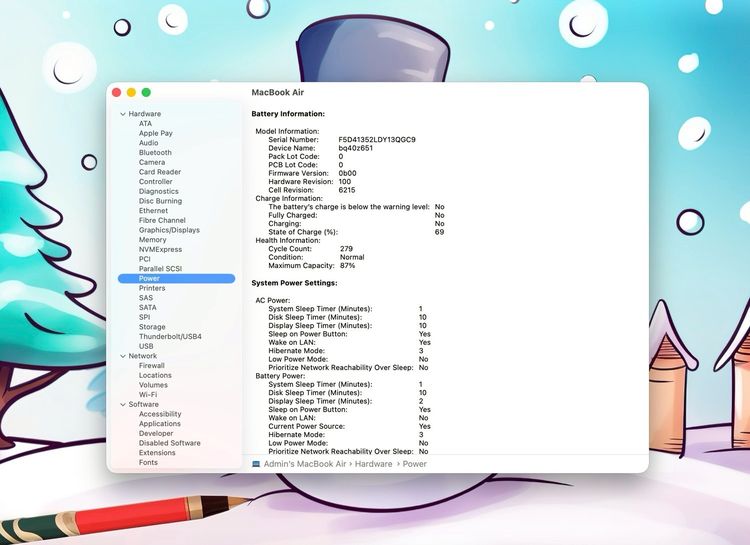Select Volumes under Network
750x545 pixels.
click(x=153, y=385)
